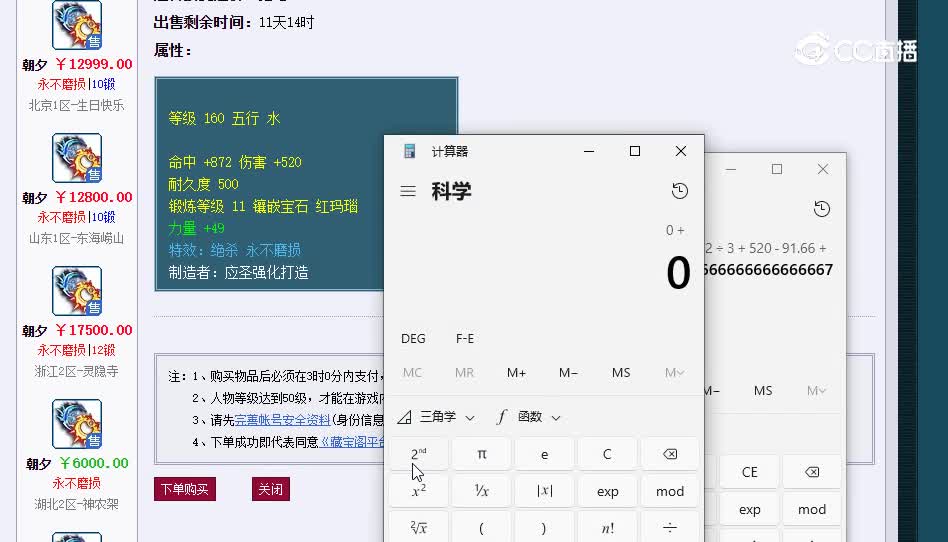948x542 pixels.
Task: Click mod key in front calculator
Action: click(x=670, y=491)
